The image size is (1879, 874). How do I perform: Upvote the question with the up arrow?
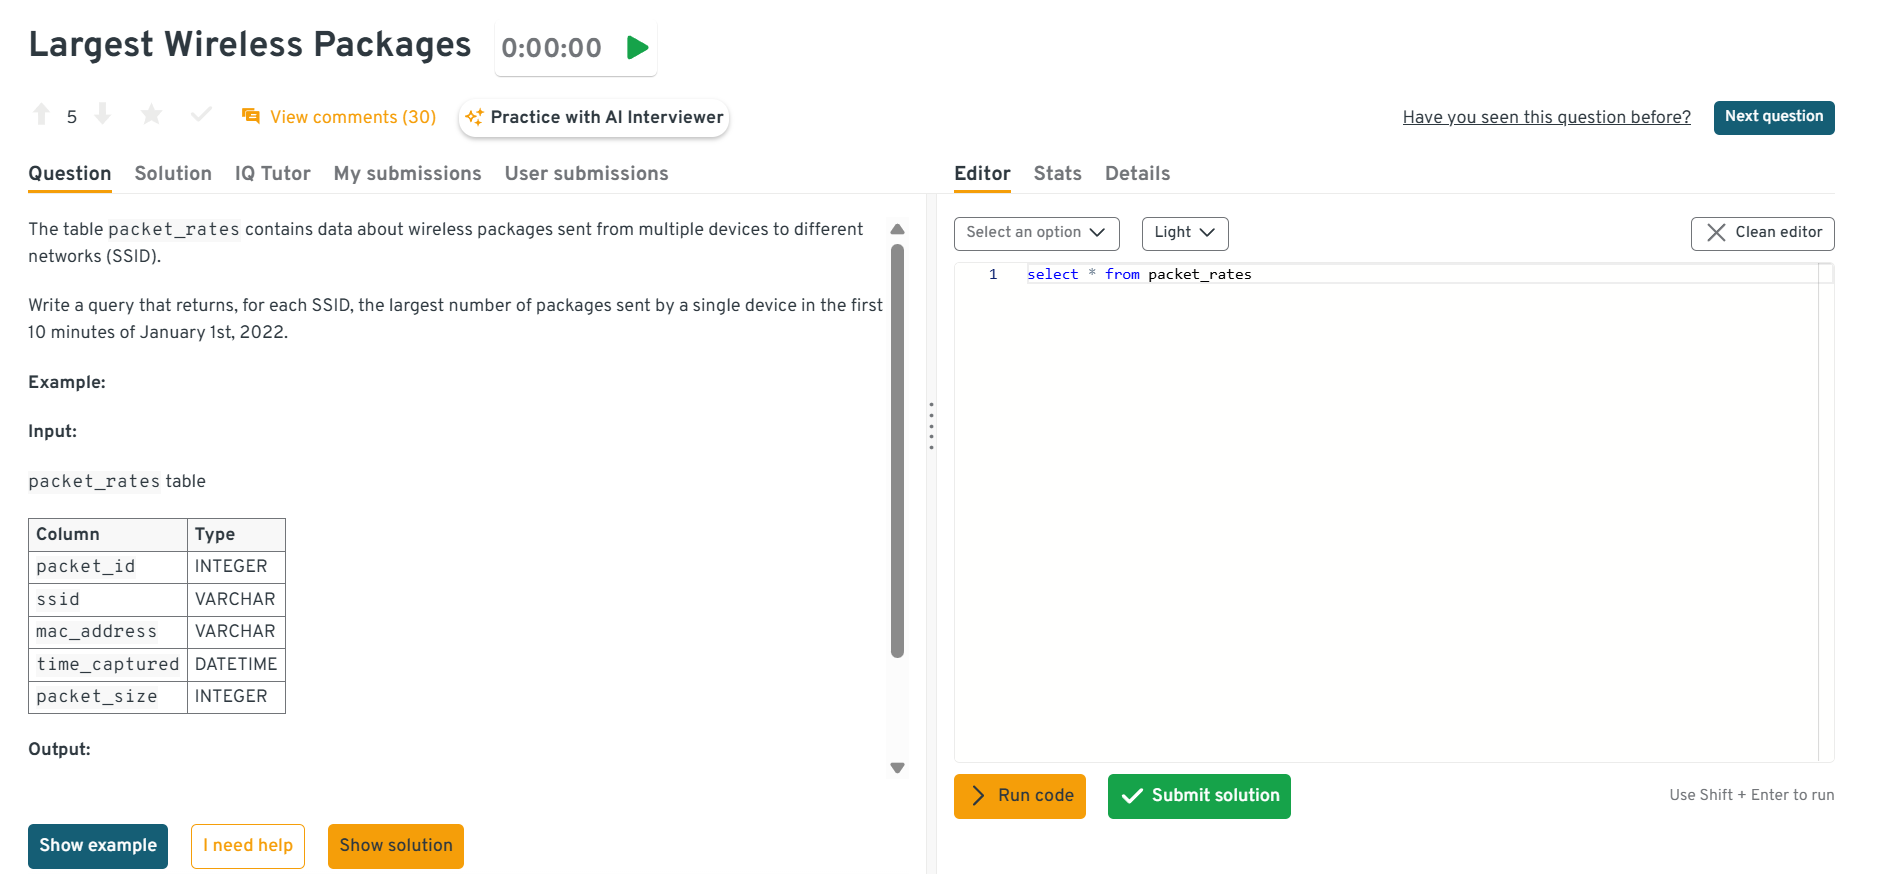pyautogui.click(x=41, y=115)
